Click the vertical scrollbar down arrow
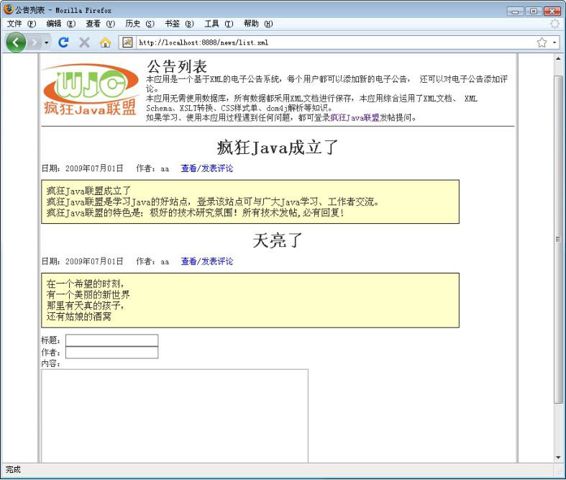 pyautogui.click(x=558, y=458)
